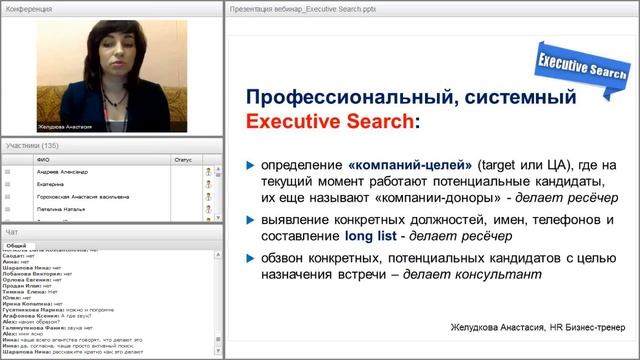640x360 pixels.
Task: Click chat message from Саодат
Action: 18,256
